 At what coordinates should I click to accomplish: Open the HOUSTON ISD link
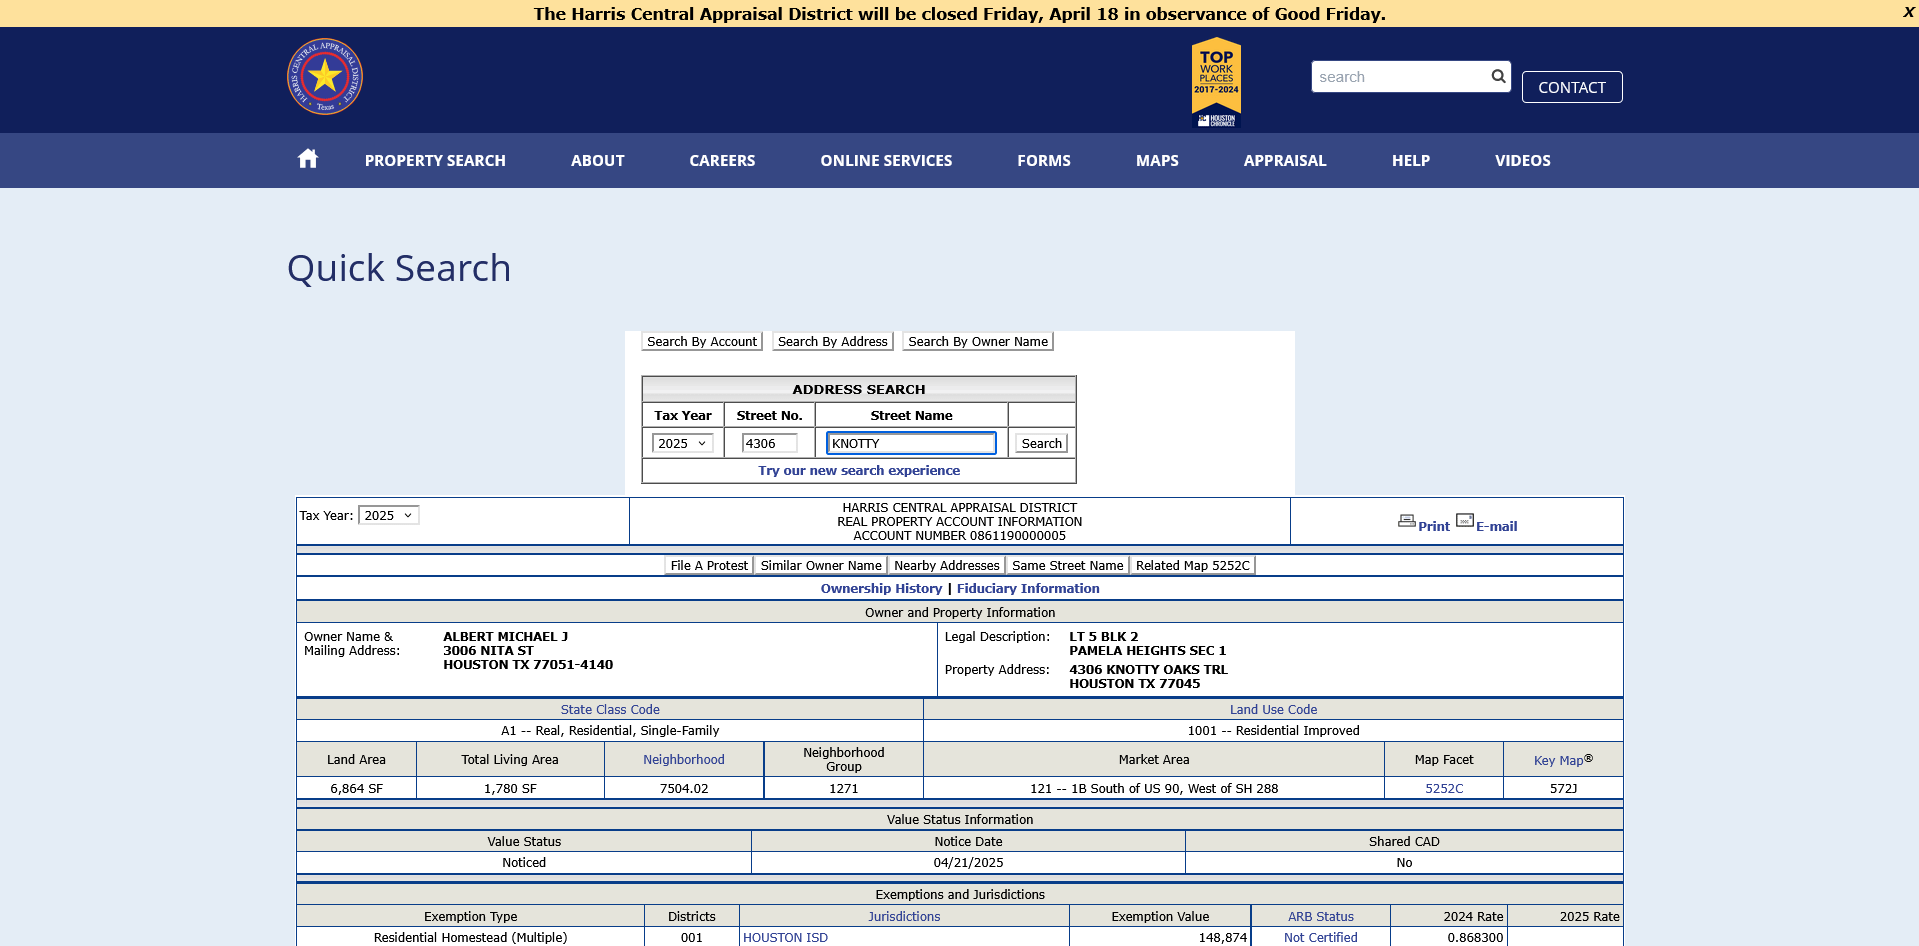[785, 937]
